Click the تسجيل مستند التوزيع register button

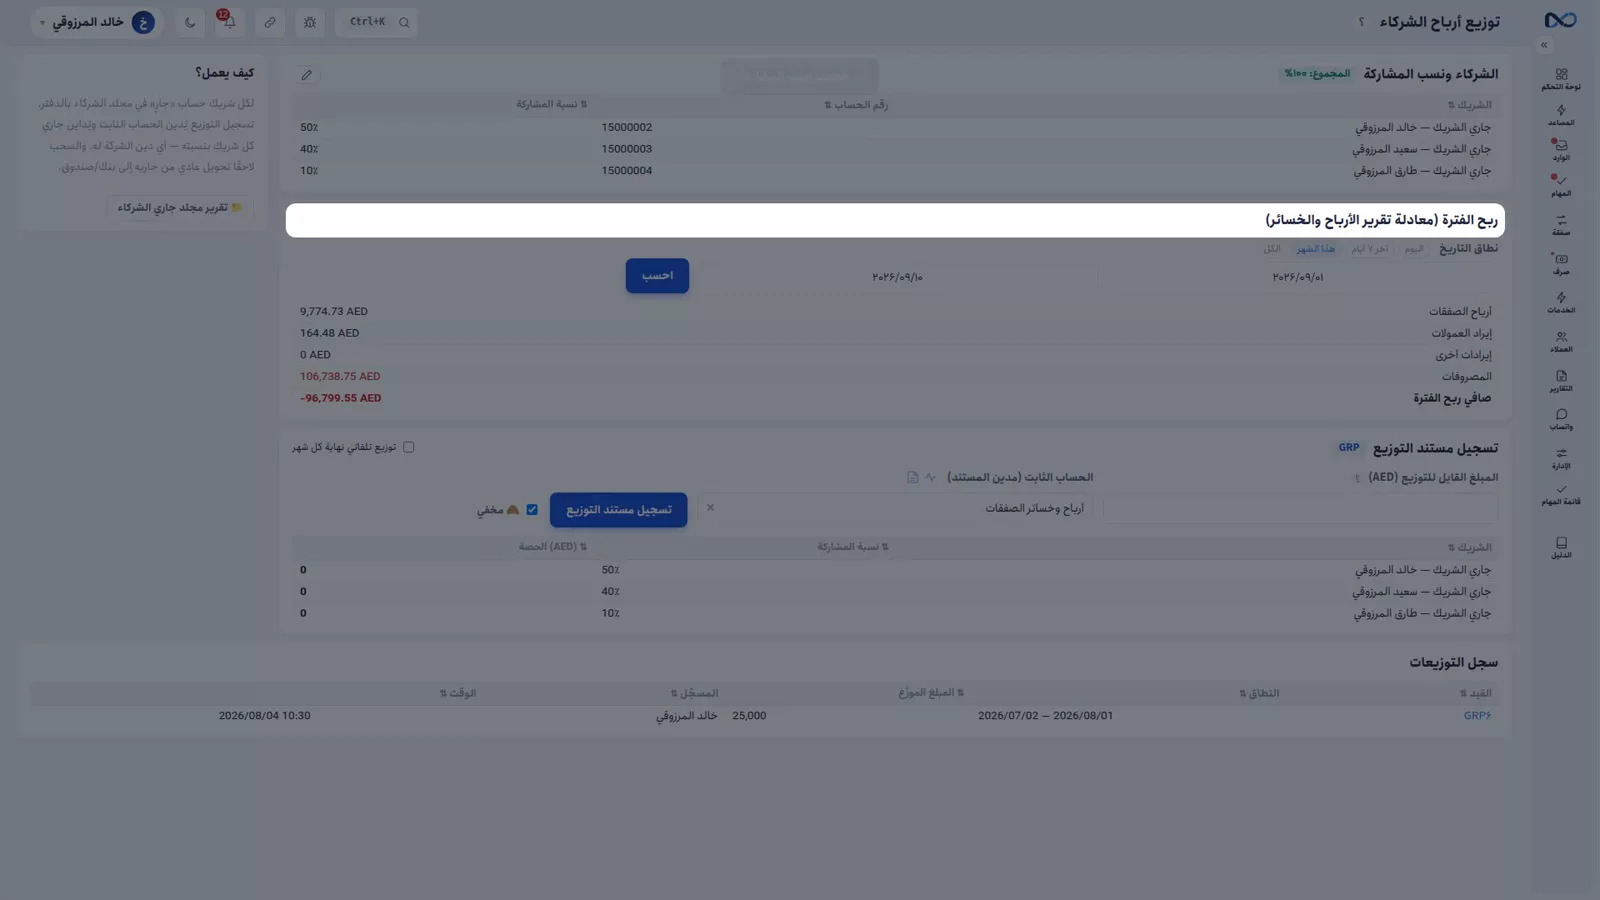coord(618,510)
